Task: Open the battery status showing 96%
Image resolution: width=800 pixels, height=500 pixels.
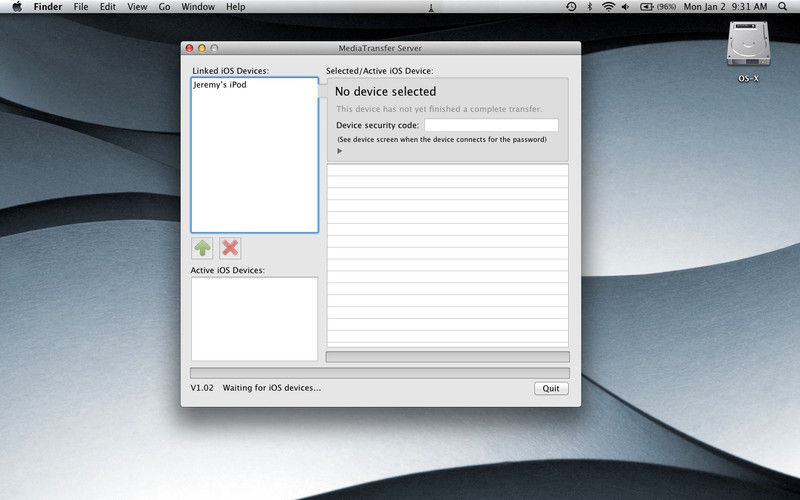Action: 658,7
